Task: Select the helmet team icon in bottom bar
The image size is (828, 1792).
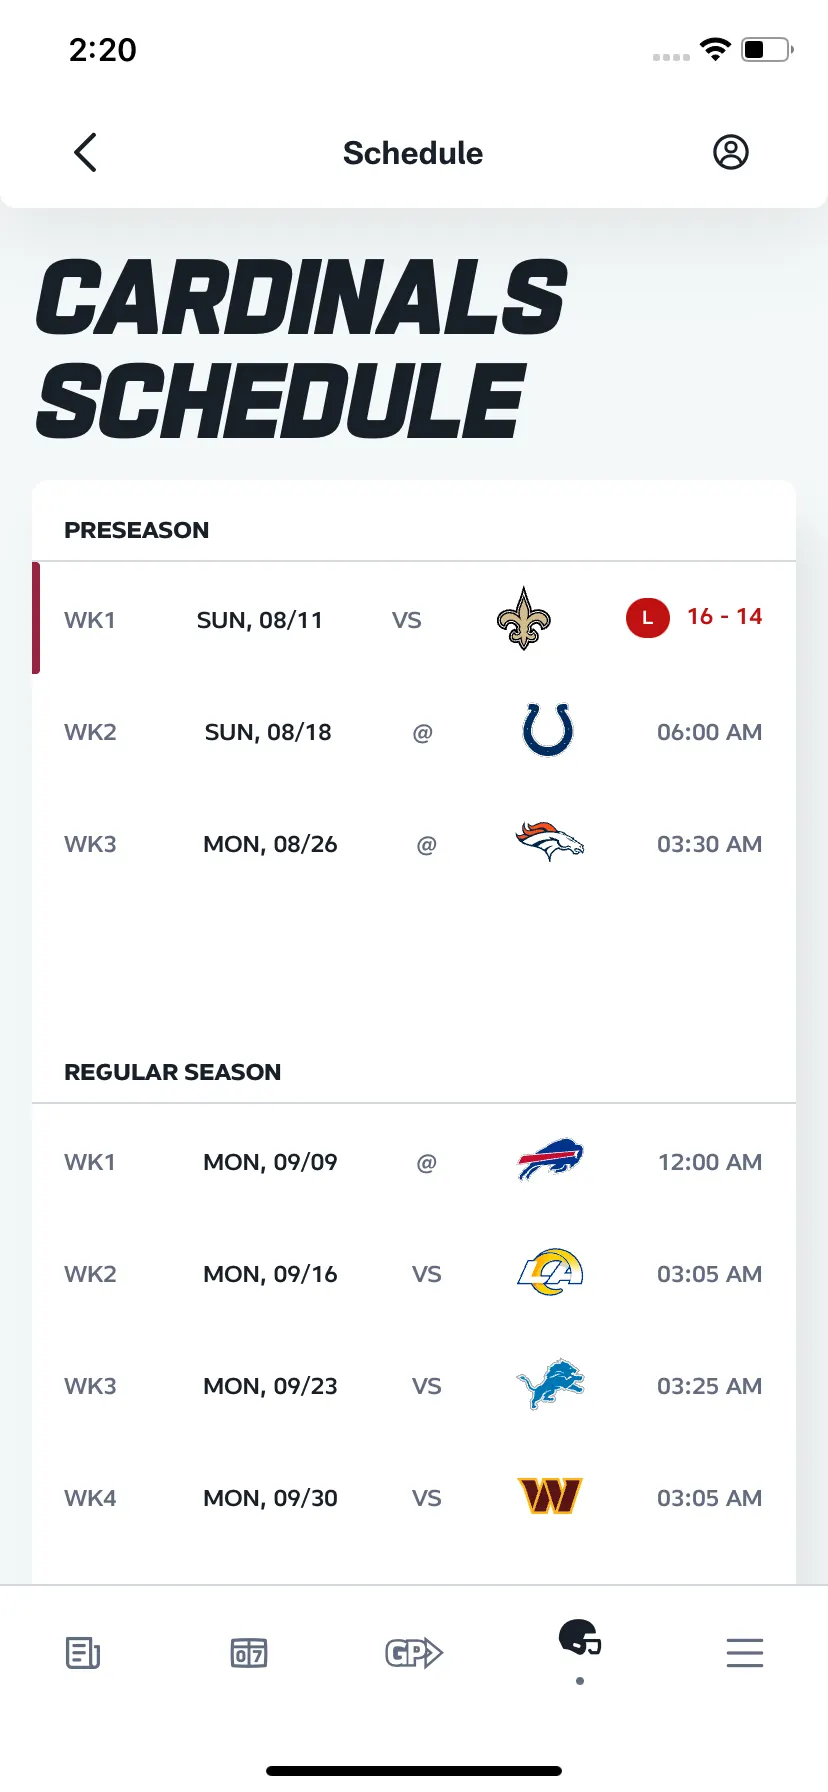Action: click(580, 1638)
